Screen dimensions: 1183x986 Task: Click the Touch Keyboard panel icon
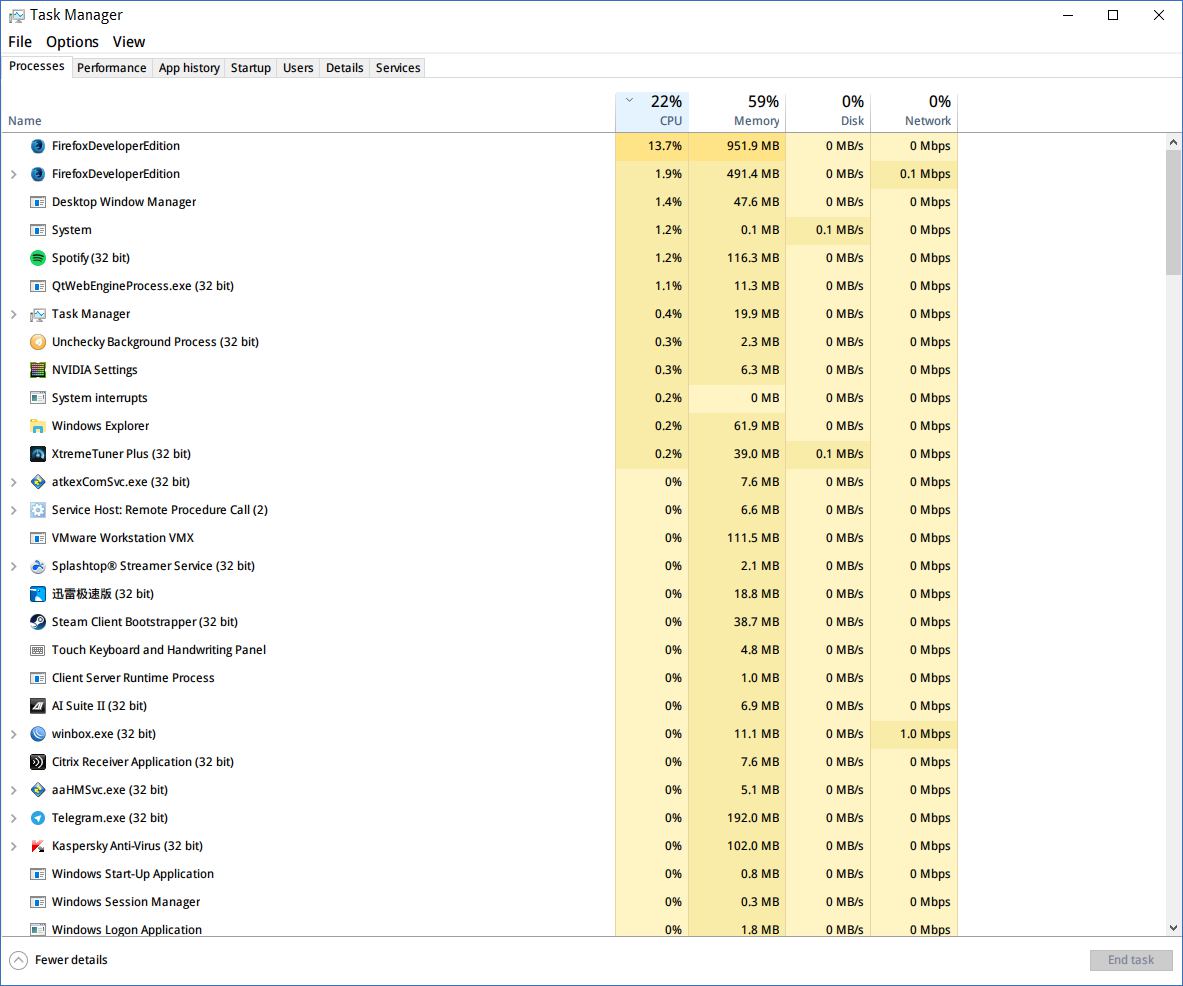38,650
